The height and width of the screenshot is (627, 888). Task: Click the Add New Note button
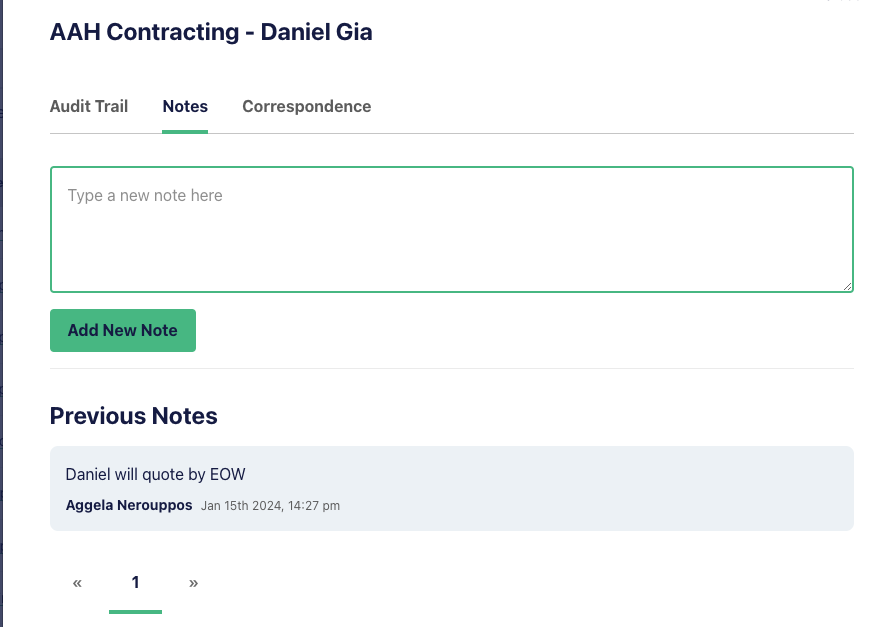(123, 330)
